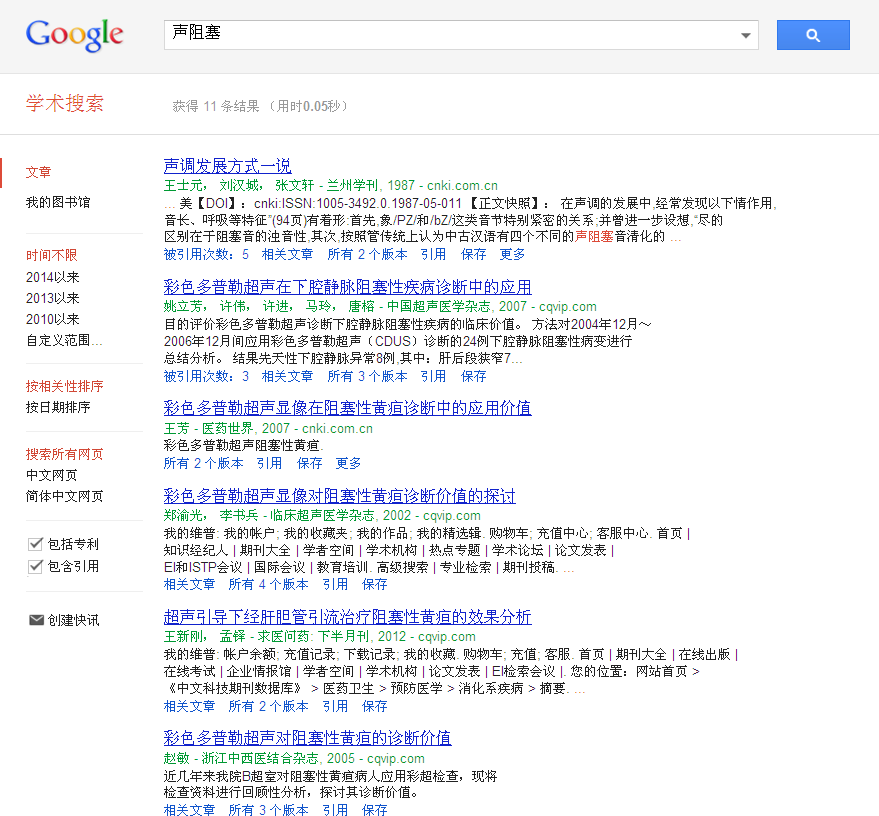Toggle the 包括专利 checkbox

click(36, 544)
